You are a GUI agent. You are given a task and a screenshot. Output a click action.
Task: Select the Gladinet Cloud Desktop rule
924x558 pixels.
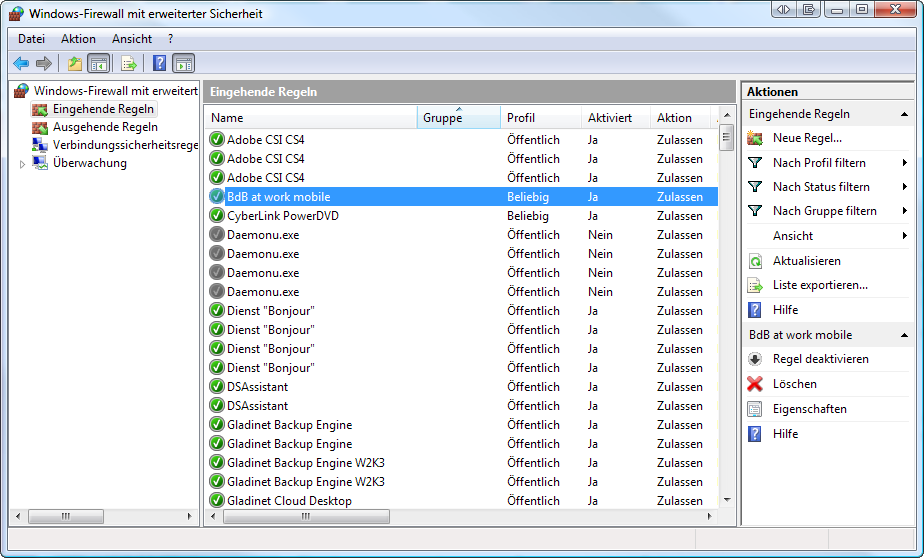[463, 501]
